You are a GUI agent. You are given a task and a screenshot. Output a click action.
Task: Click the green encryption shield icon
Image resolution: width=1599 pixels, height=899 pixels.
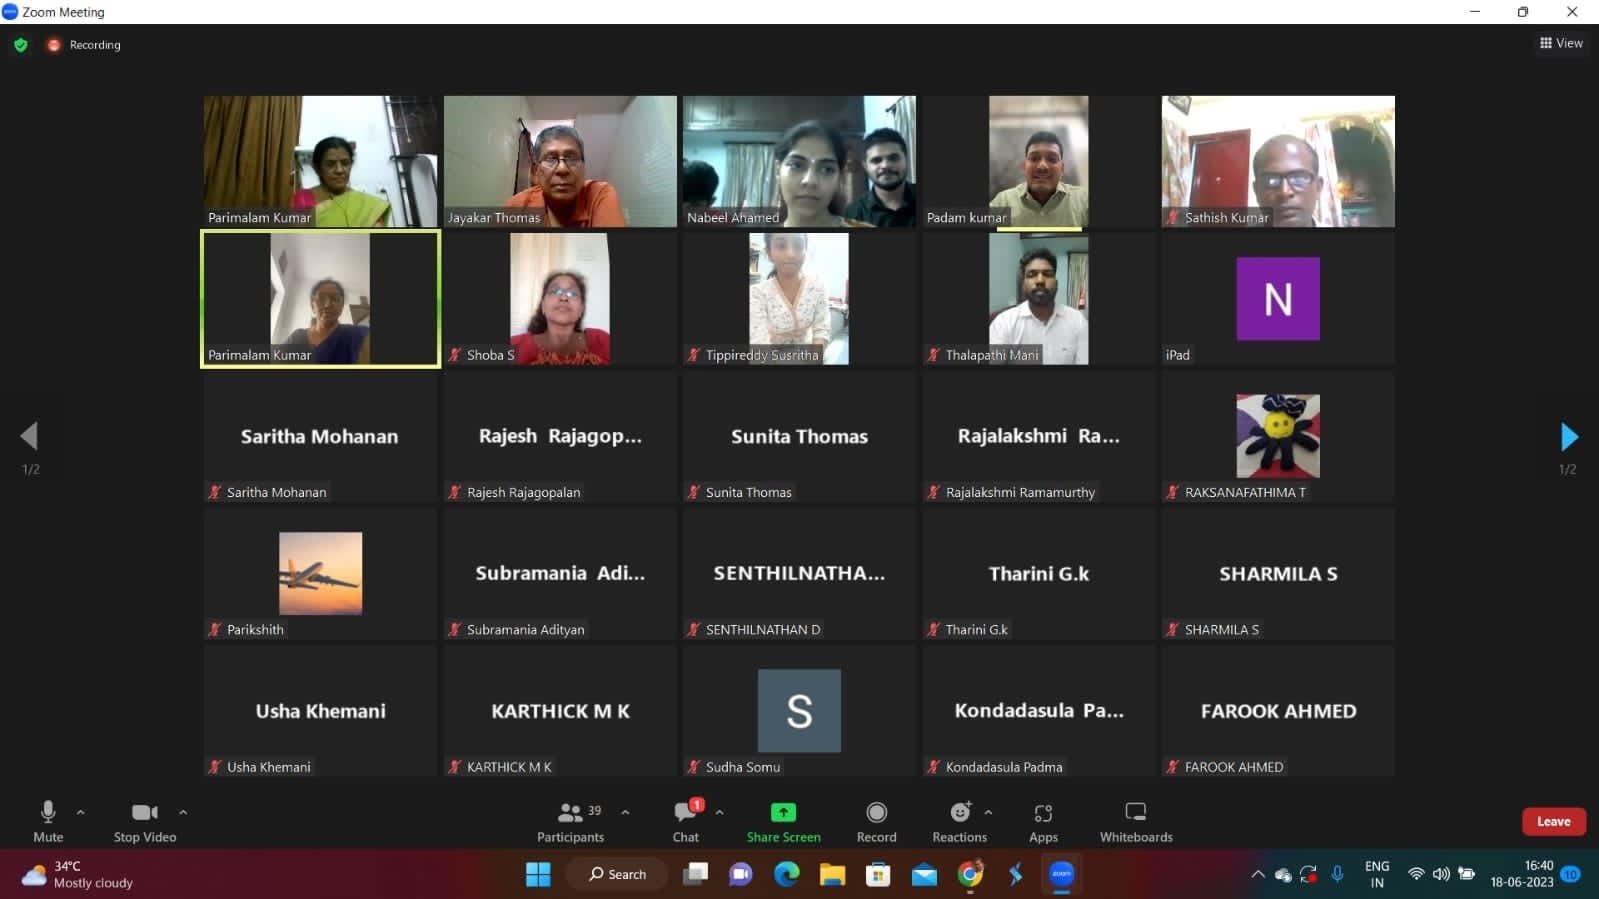point(21,45)
